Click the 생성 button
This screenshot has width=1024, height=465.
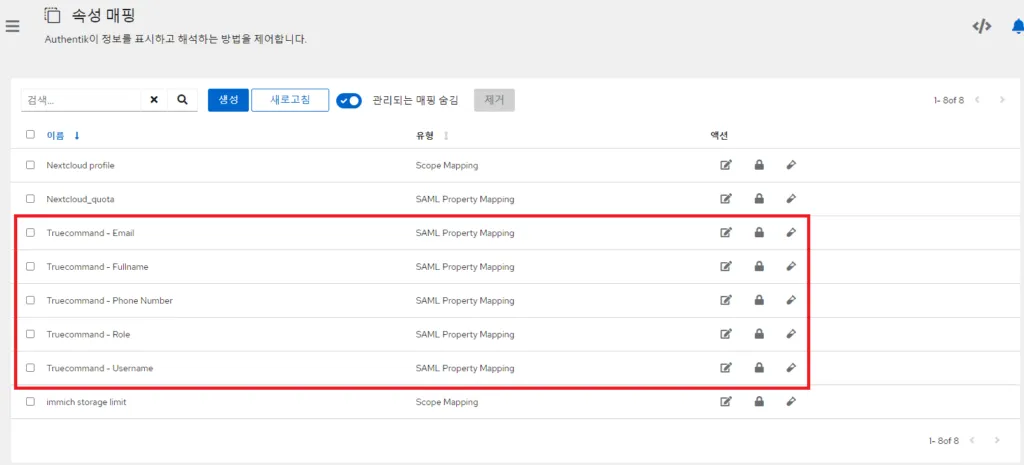227,100
